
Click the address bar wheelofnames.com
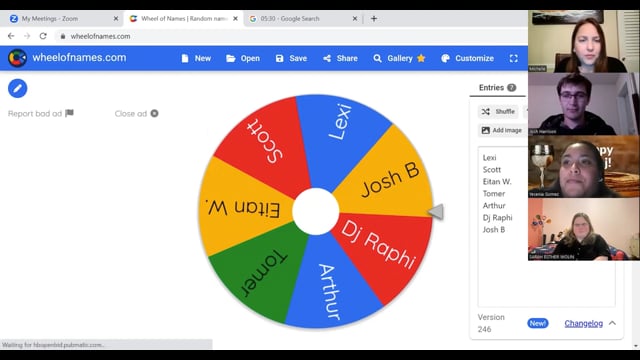[x=100, y=36]
